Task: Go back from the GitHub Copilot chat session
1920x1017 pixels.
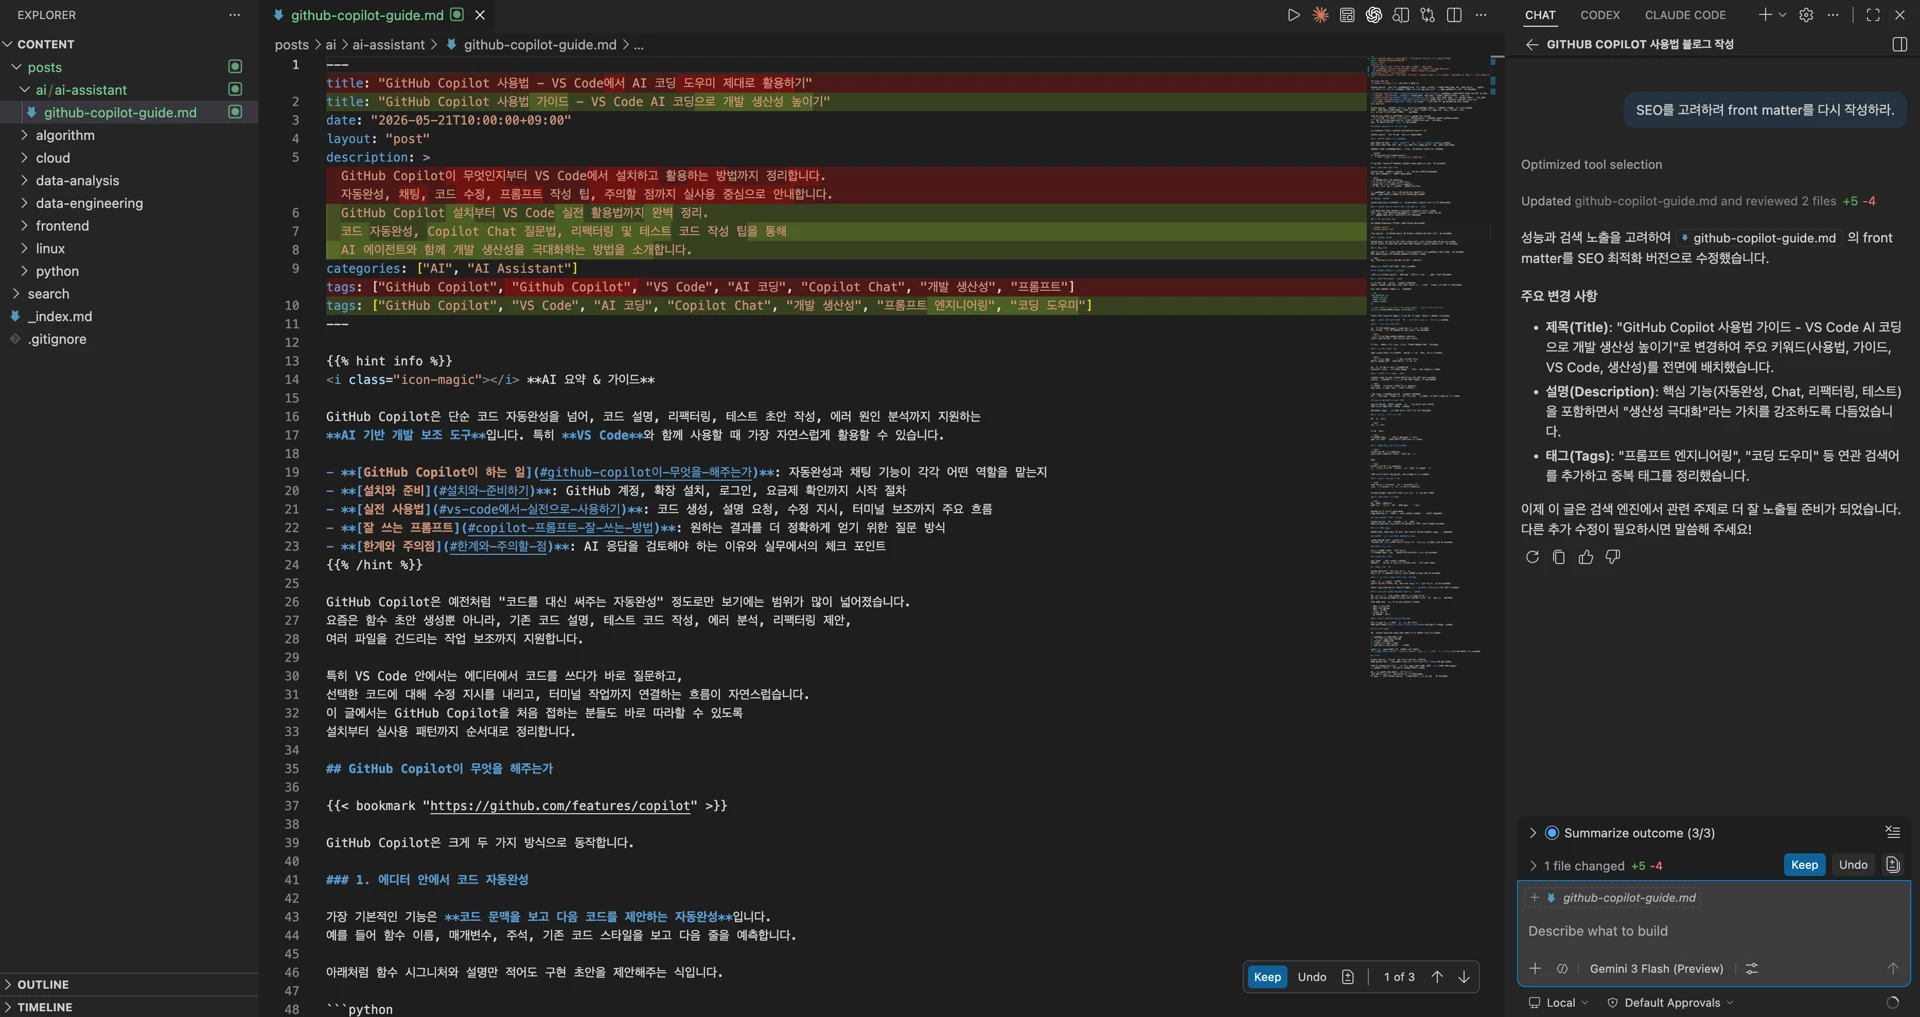Action: pos(1531,45)
